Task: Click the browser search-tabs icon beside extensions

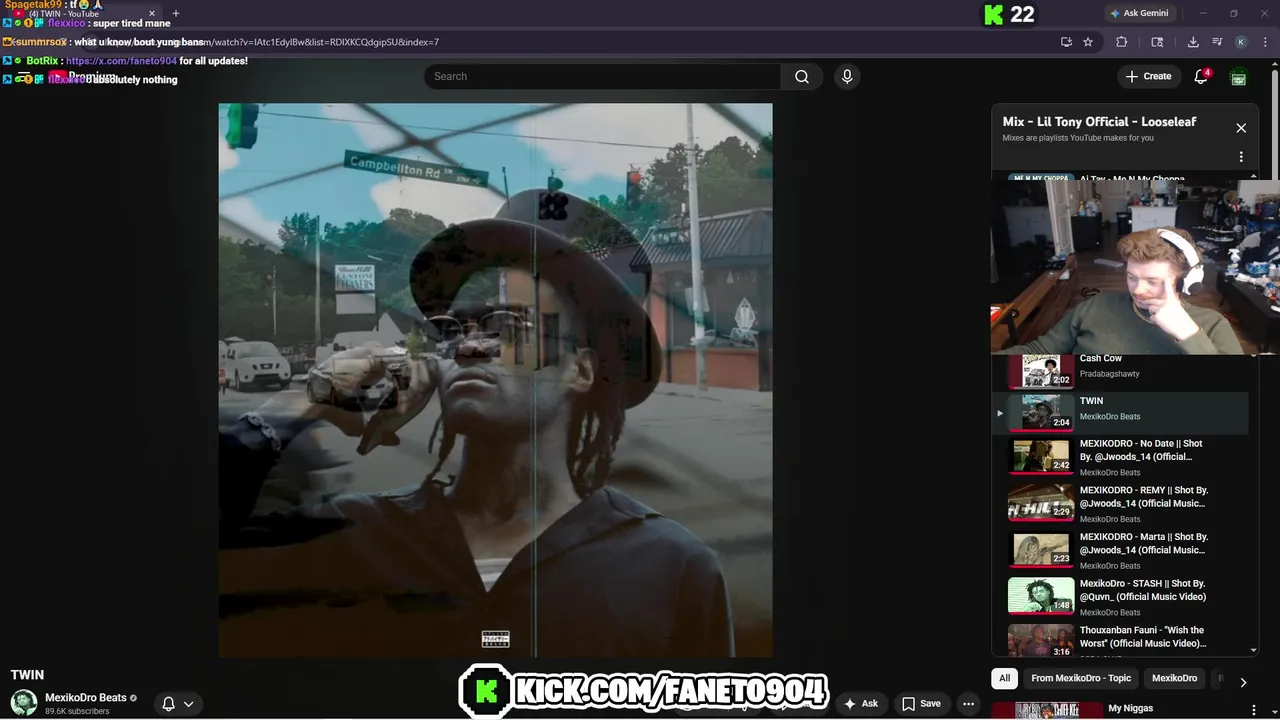Action: pos(1157,42)
